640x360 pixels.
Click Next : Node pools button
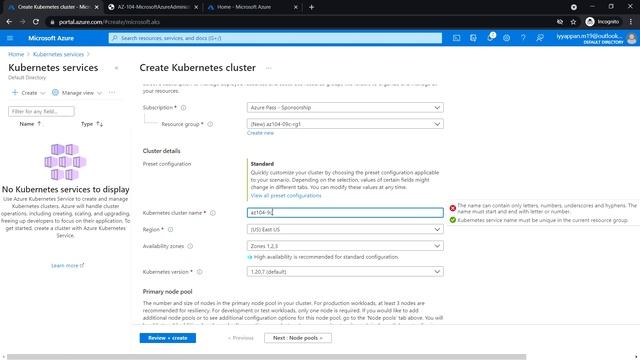(x=298, y=338)
